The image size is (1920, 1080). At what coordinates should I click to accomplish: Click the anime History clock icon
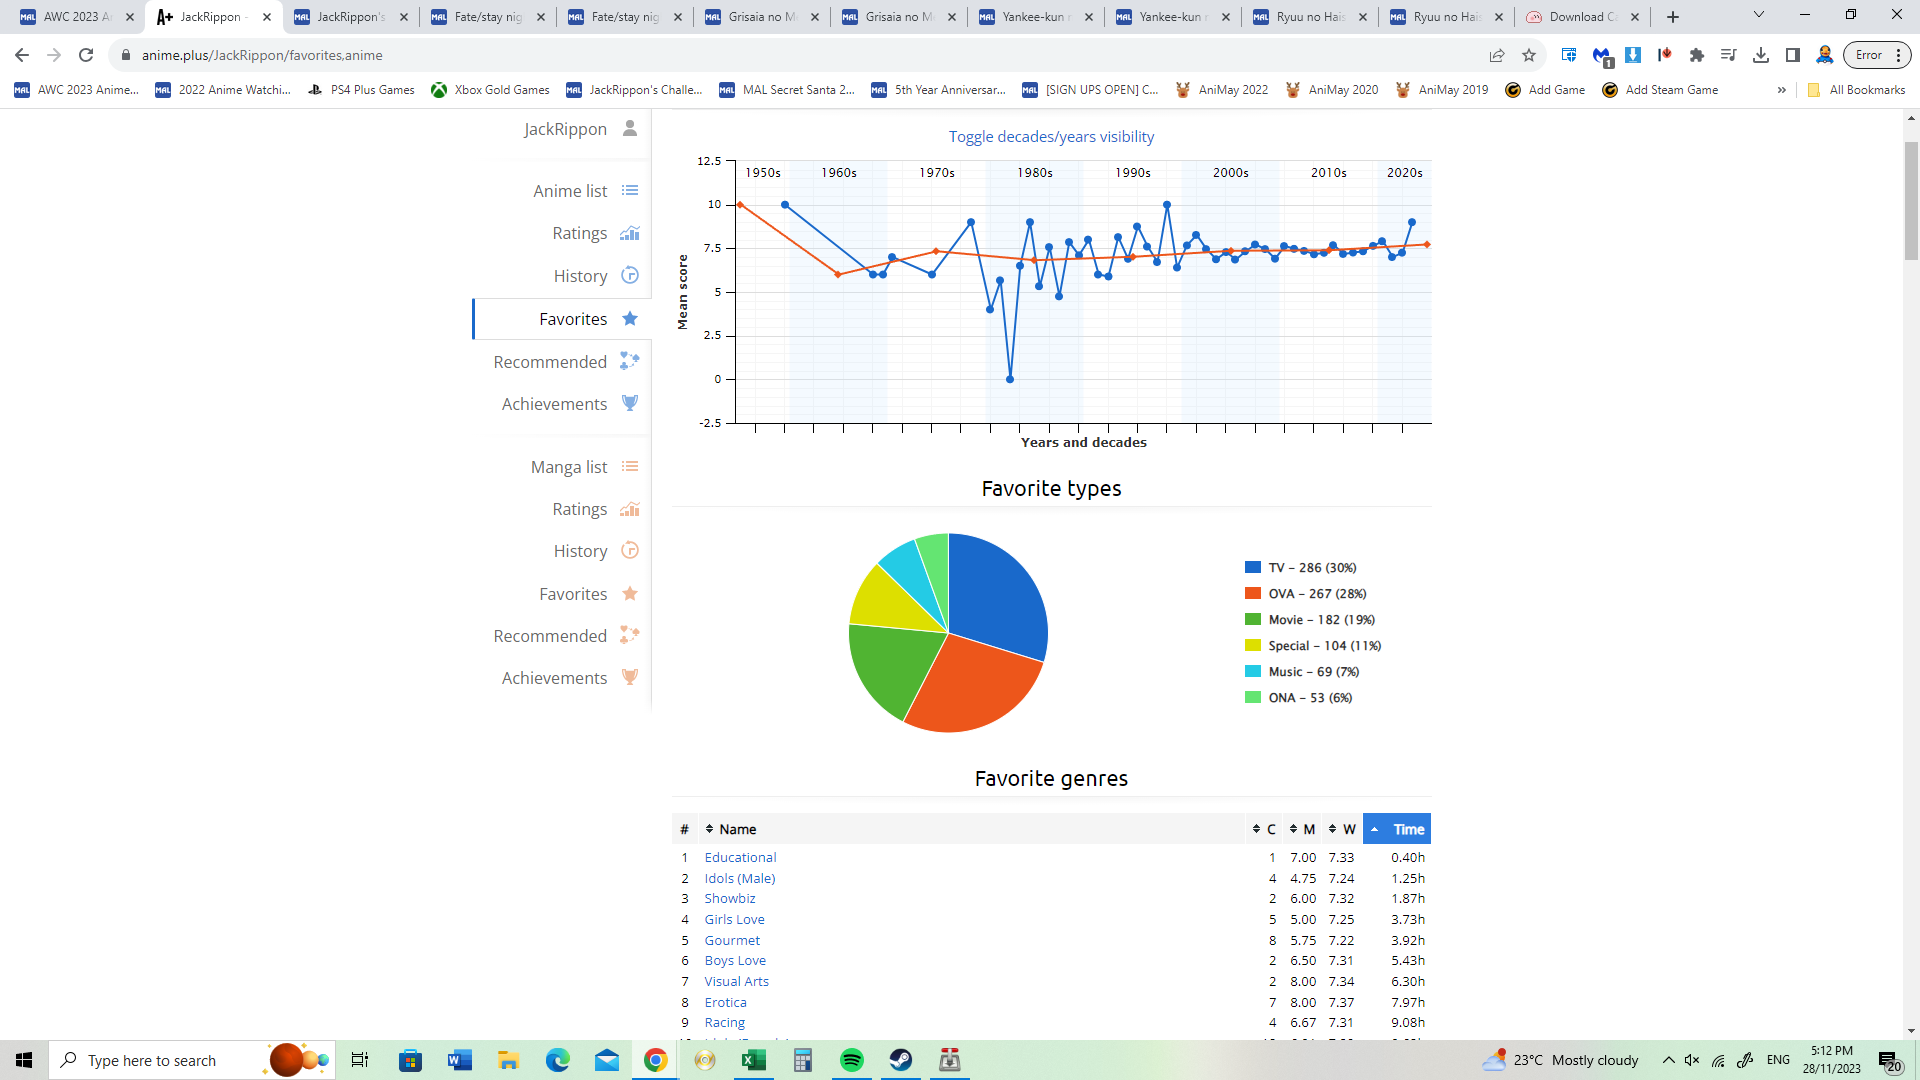click(x=630, y=275)
